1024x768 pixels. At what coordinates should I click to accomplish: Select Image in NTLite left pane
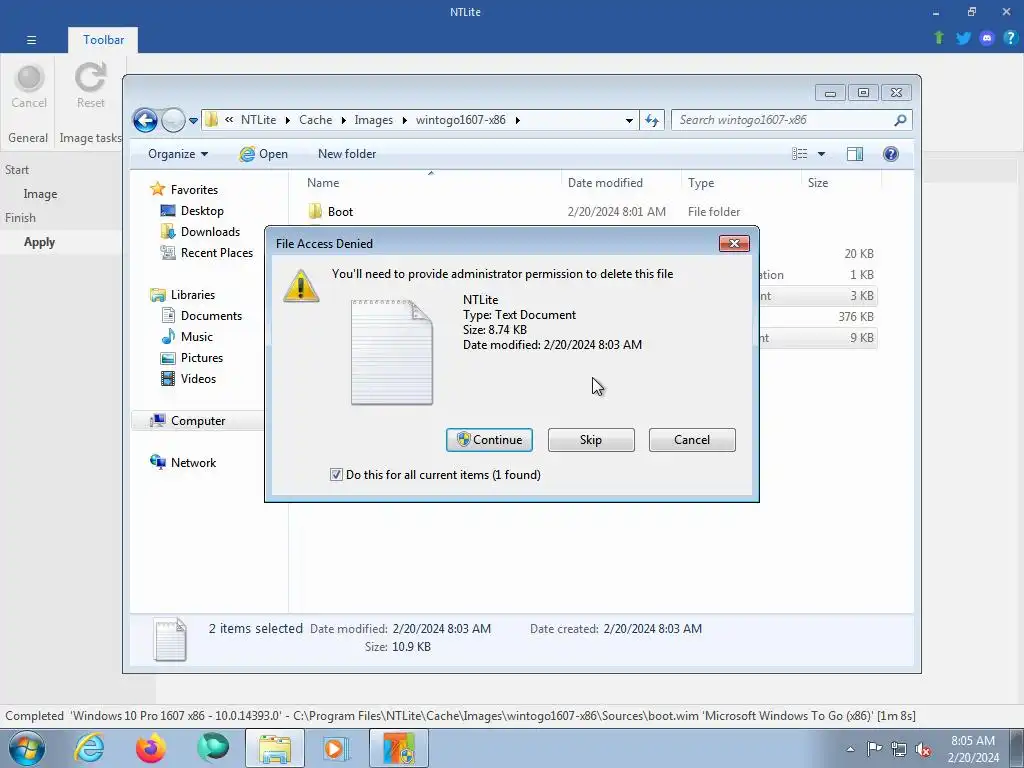click(x=40, y=194)
